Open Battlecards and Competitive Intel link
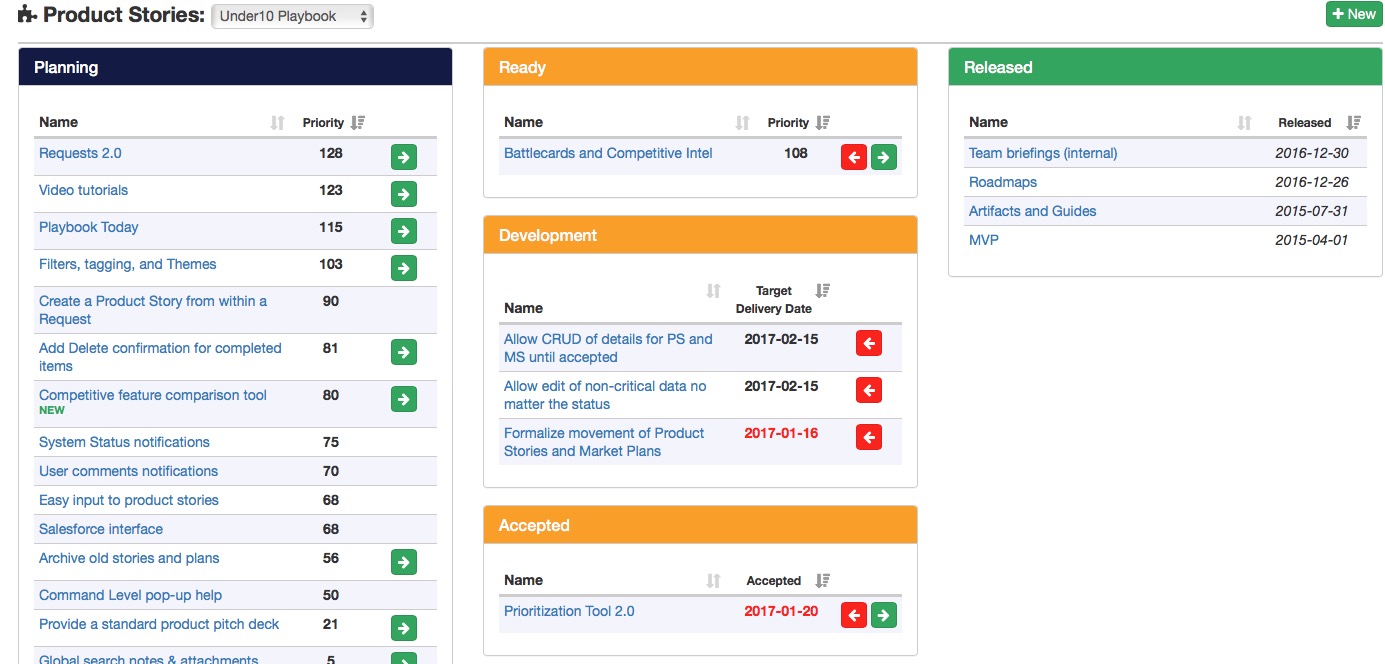1385x664 pixels. pos(608,153)
